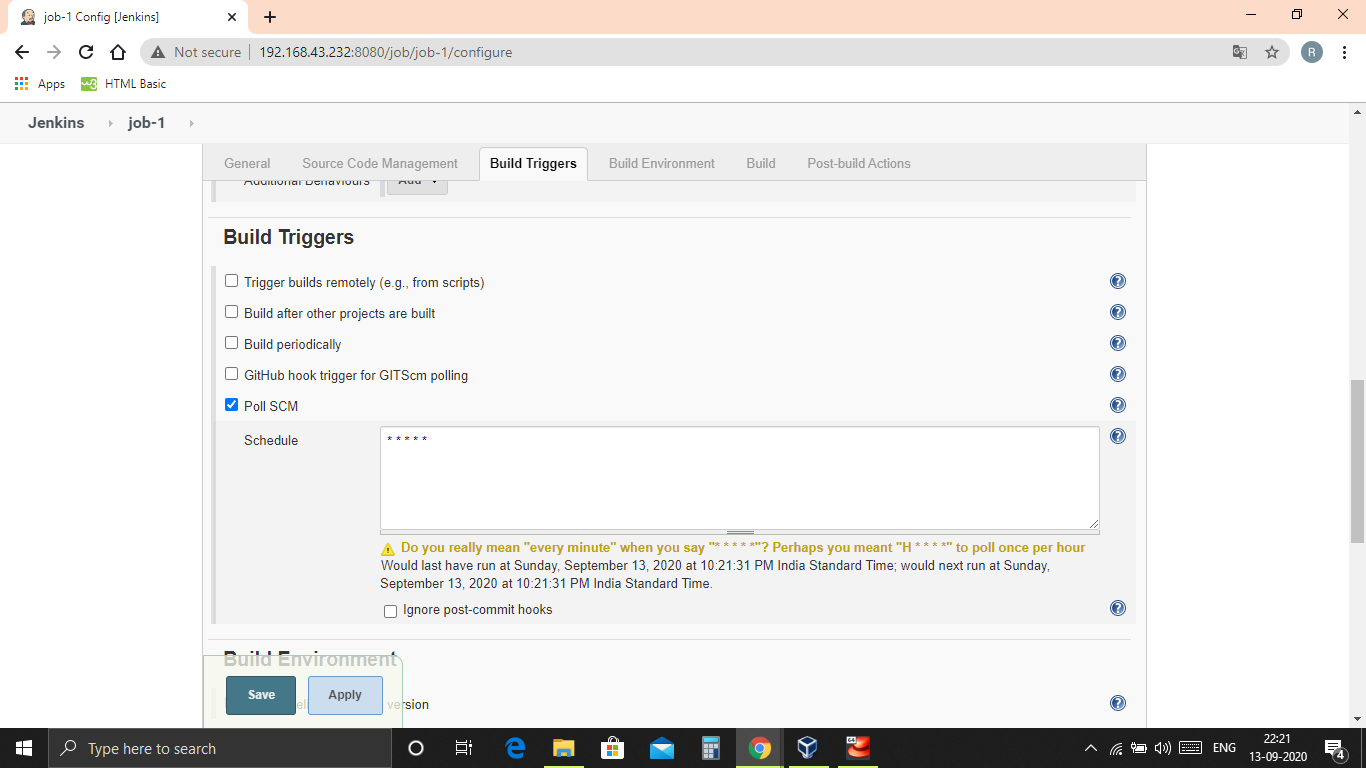The image size is (1366, 768).
Task: Open Windows Start menu
Action: [x=24, y=748]
